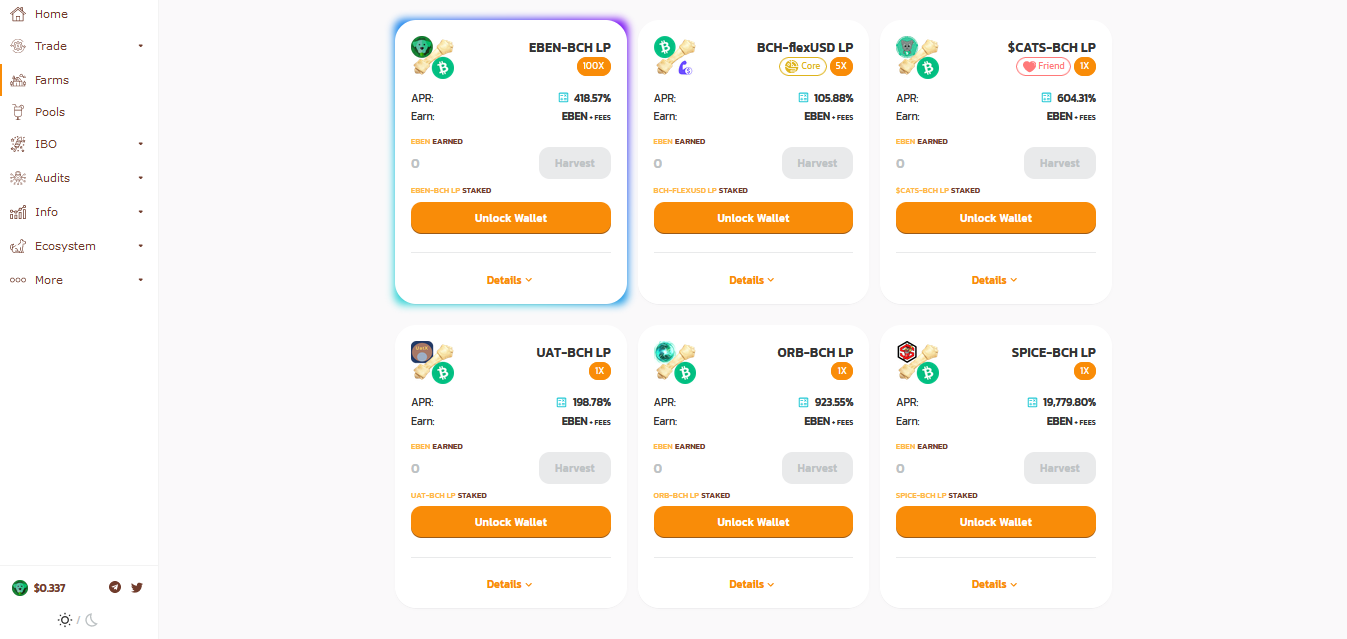
Task: Click the Pools icon in sidebar
Action: coord(17,112)
